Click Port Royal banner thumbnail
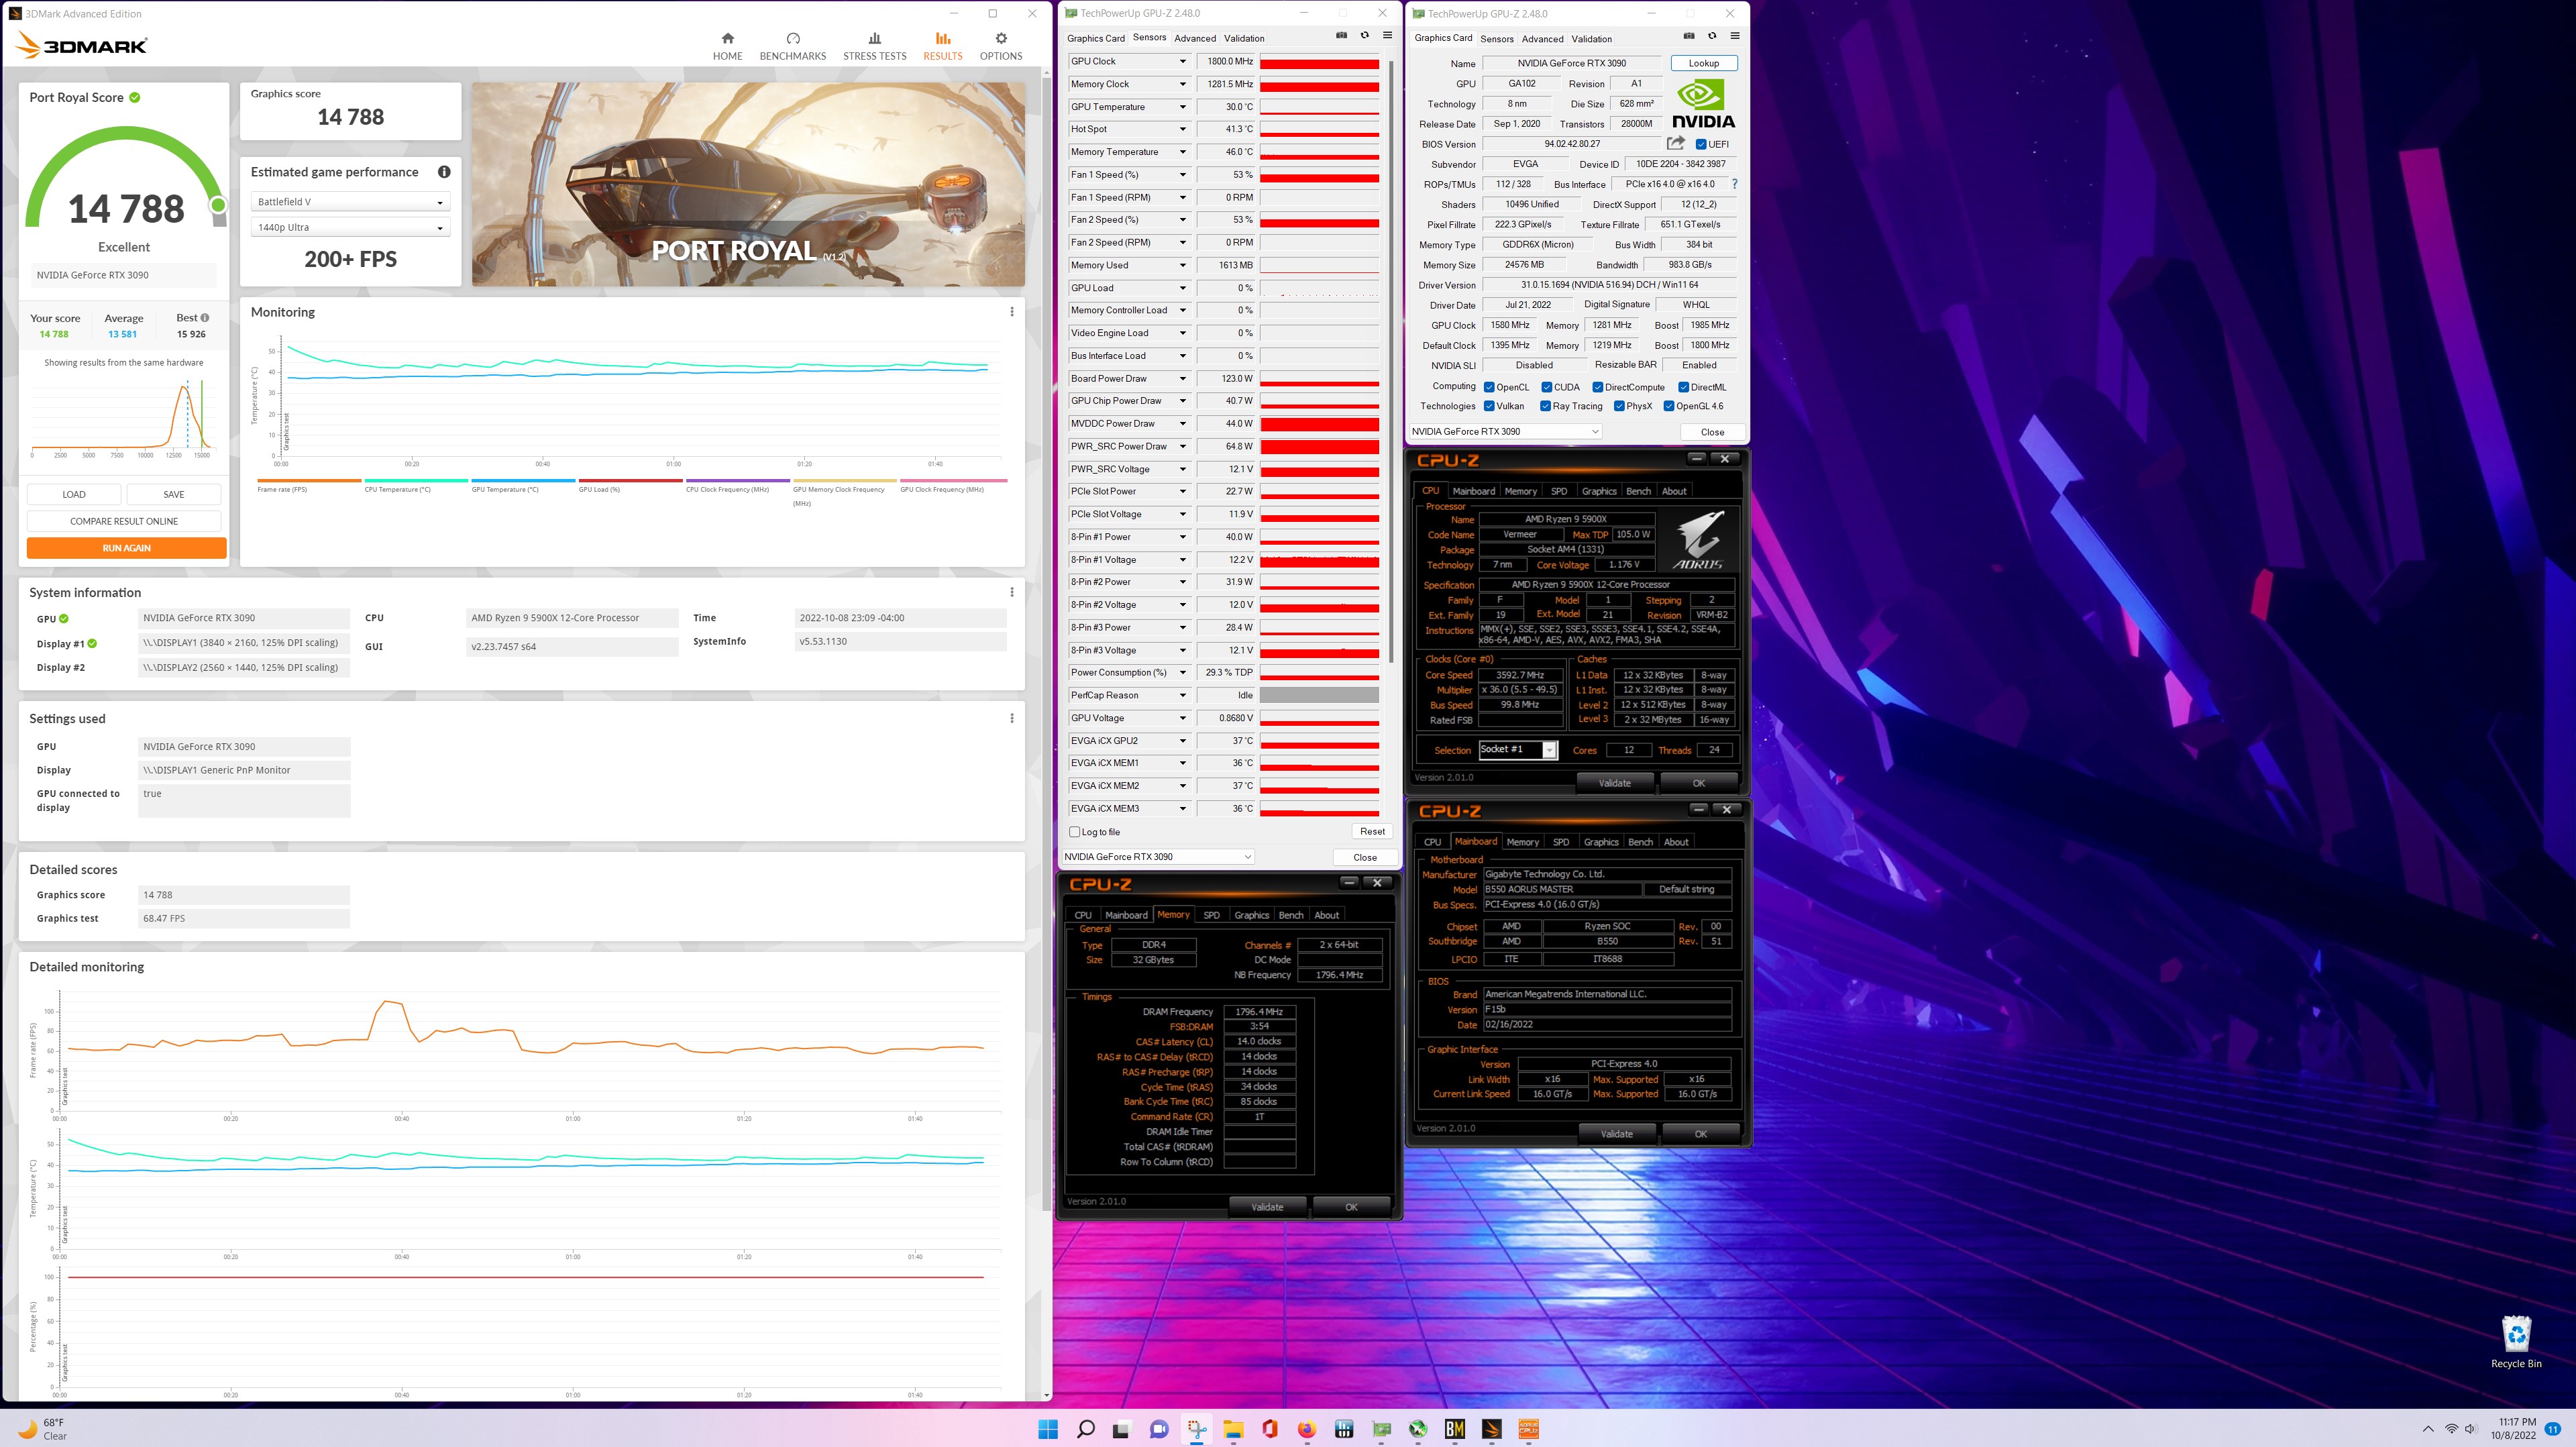This screenshot has width=2576, height=1447. click(x=748, y=184)
